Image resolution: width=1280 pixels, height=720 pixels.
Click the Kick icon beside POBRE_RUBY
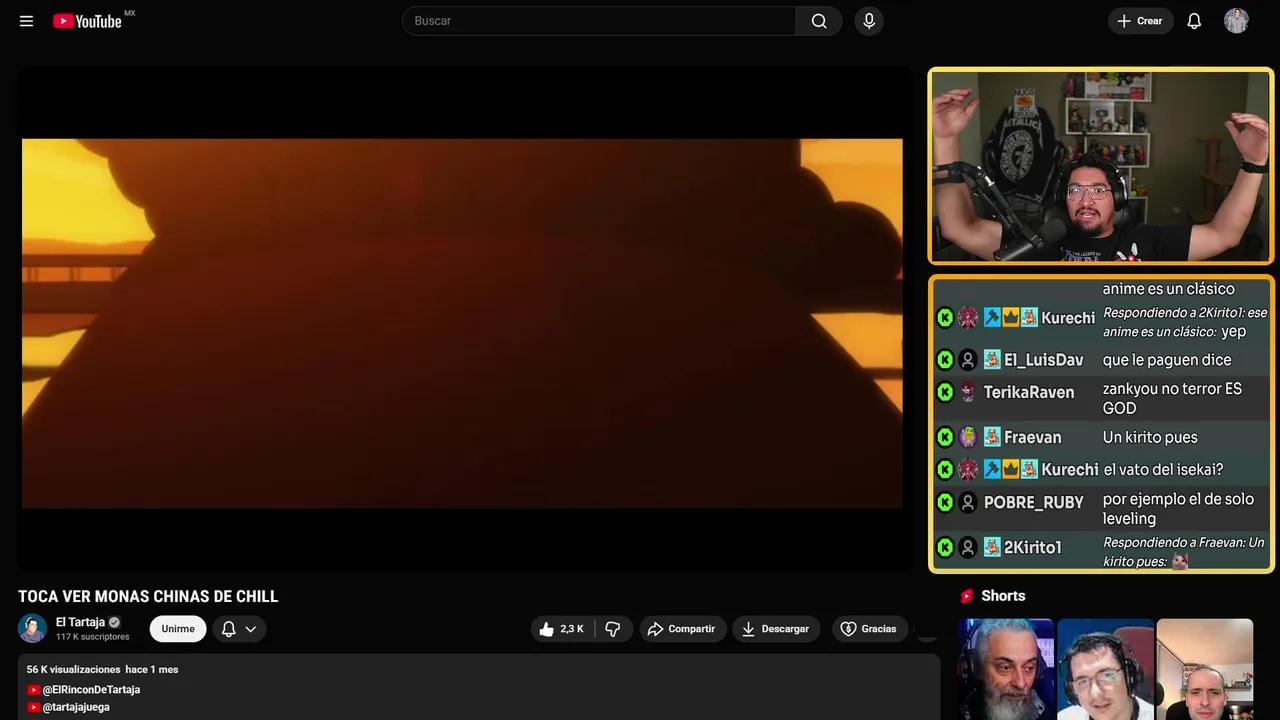click(945, 502)
